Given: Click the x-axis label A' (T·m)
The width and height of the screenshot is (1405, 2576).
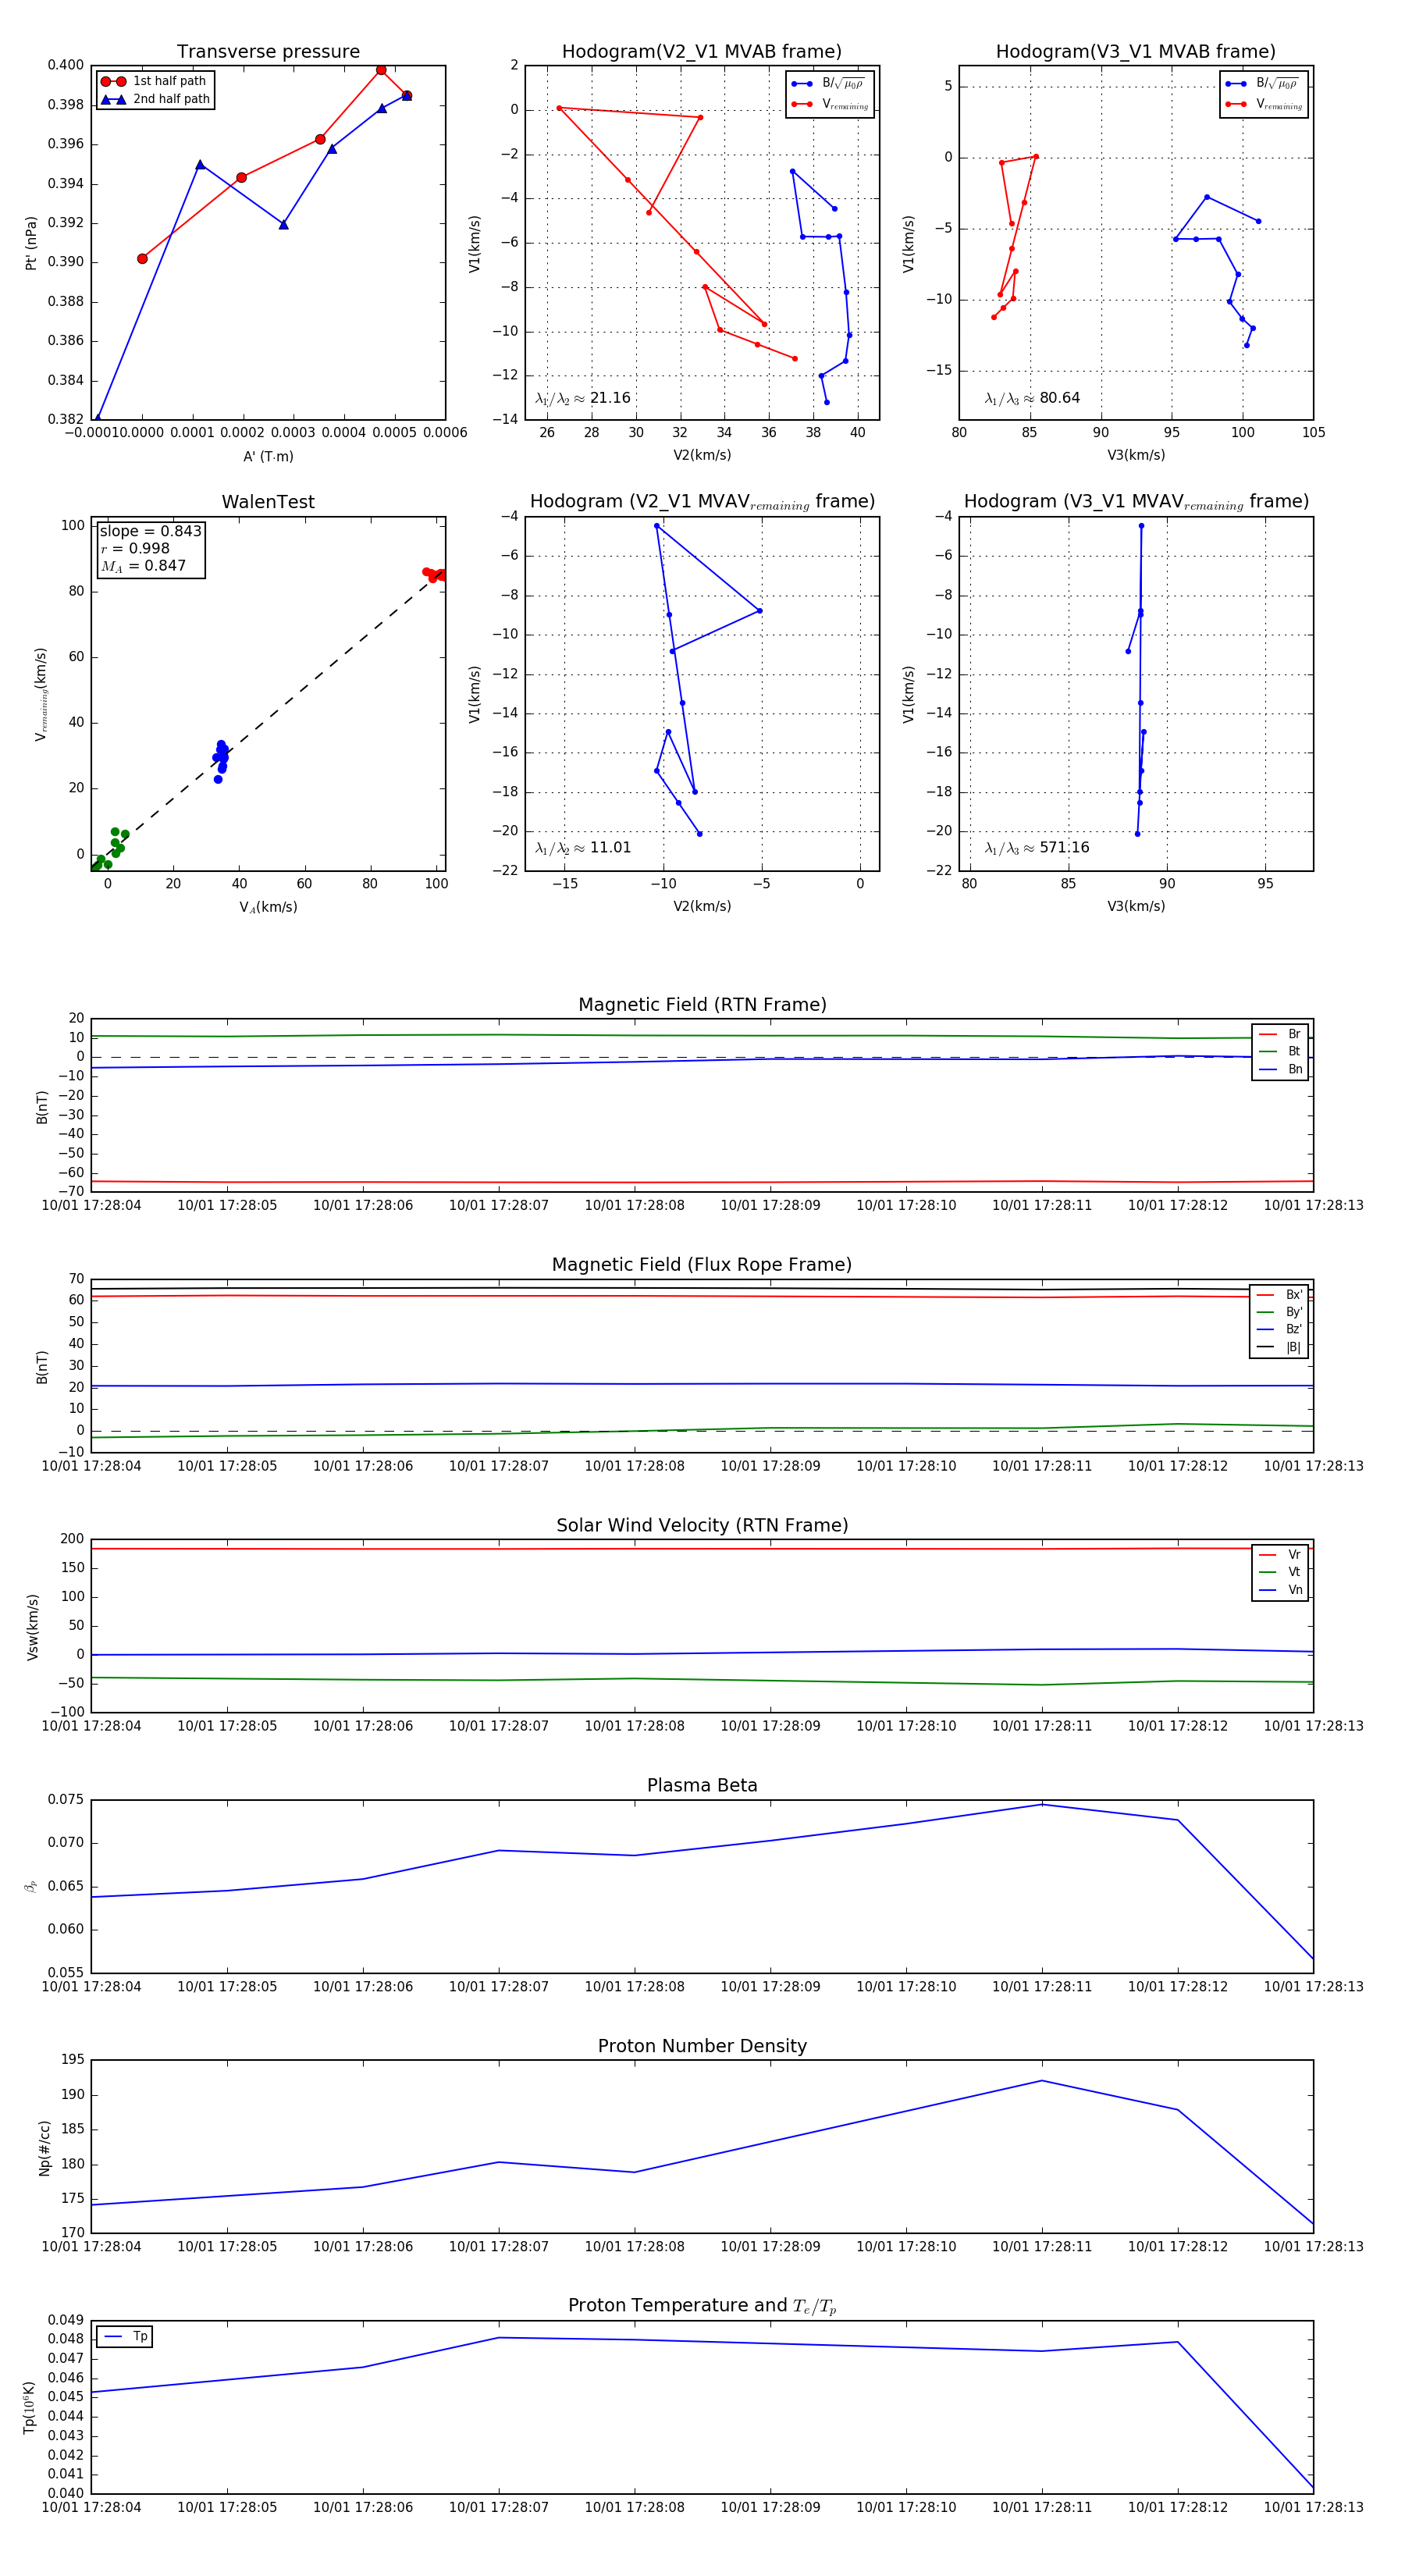Looking at the screenshot, I should (x=268, y=456).
